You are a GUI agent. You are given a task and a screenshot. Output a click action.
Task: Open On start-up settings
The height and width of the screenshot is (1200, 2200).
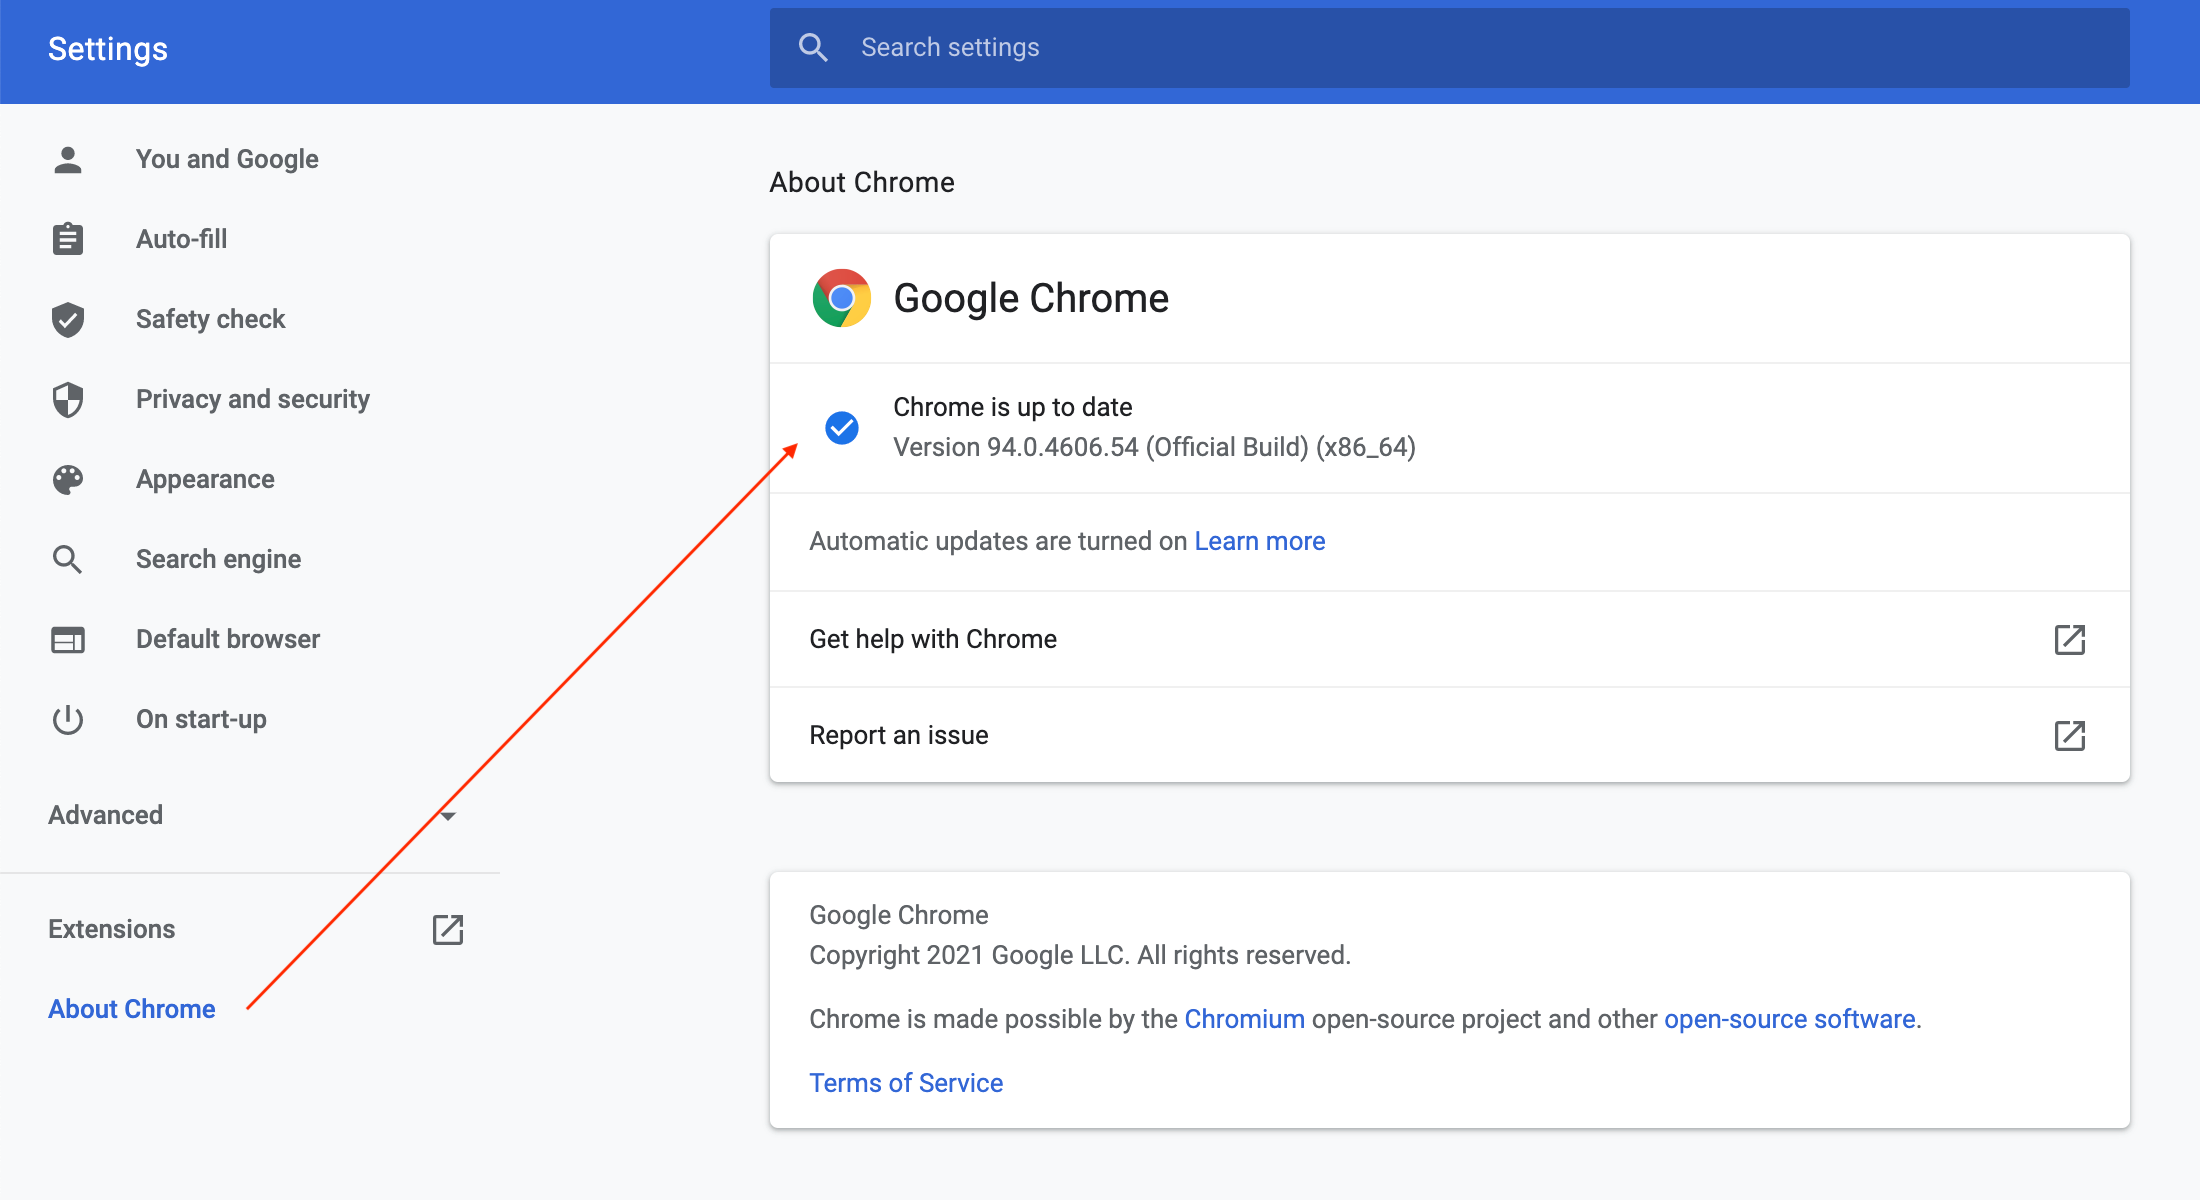[x=201, y=719]
